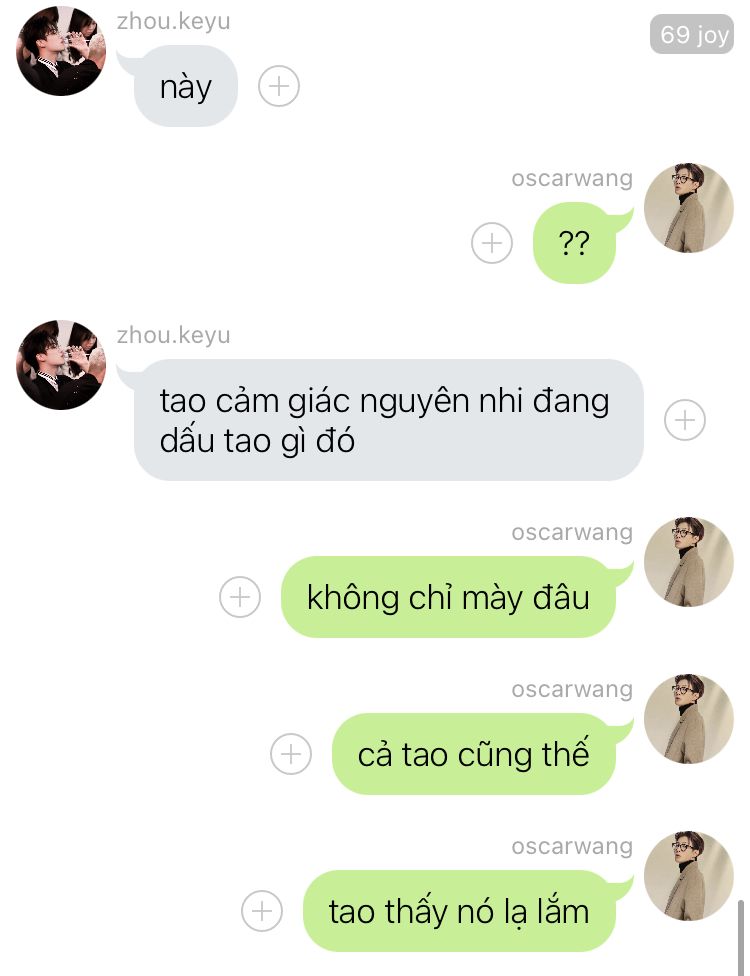Click oscarwang username above "??" message
The image size is (750, 976).
(x=572, y=178)
